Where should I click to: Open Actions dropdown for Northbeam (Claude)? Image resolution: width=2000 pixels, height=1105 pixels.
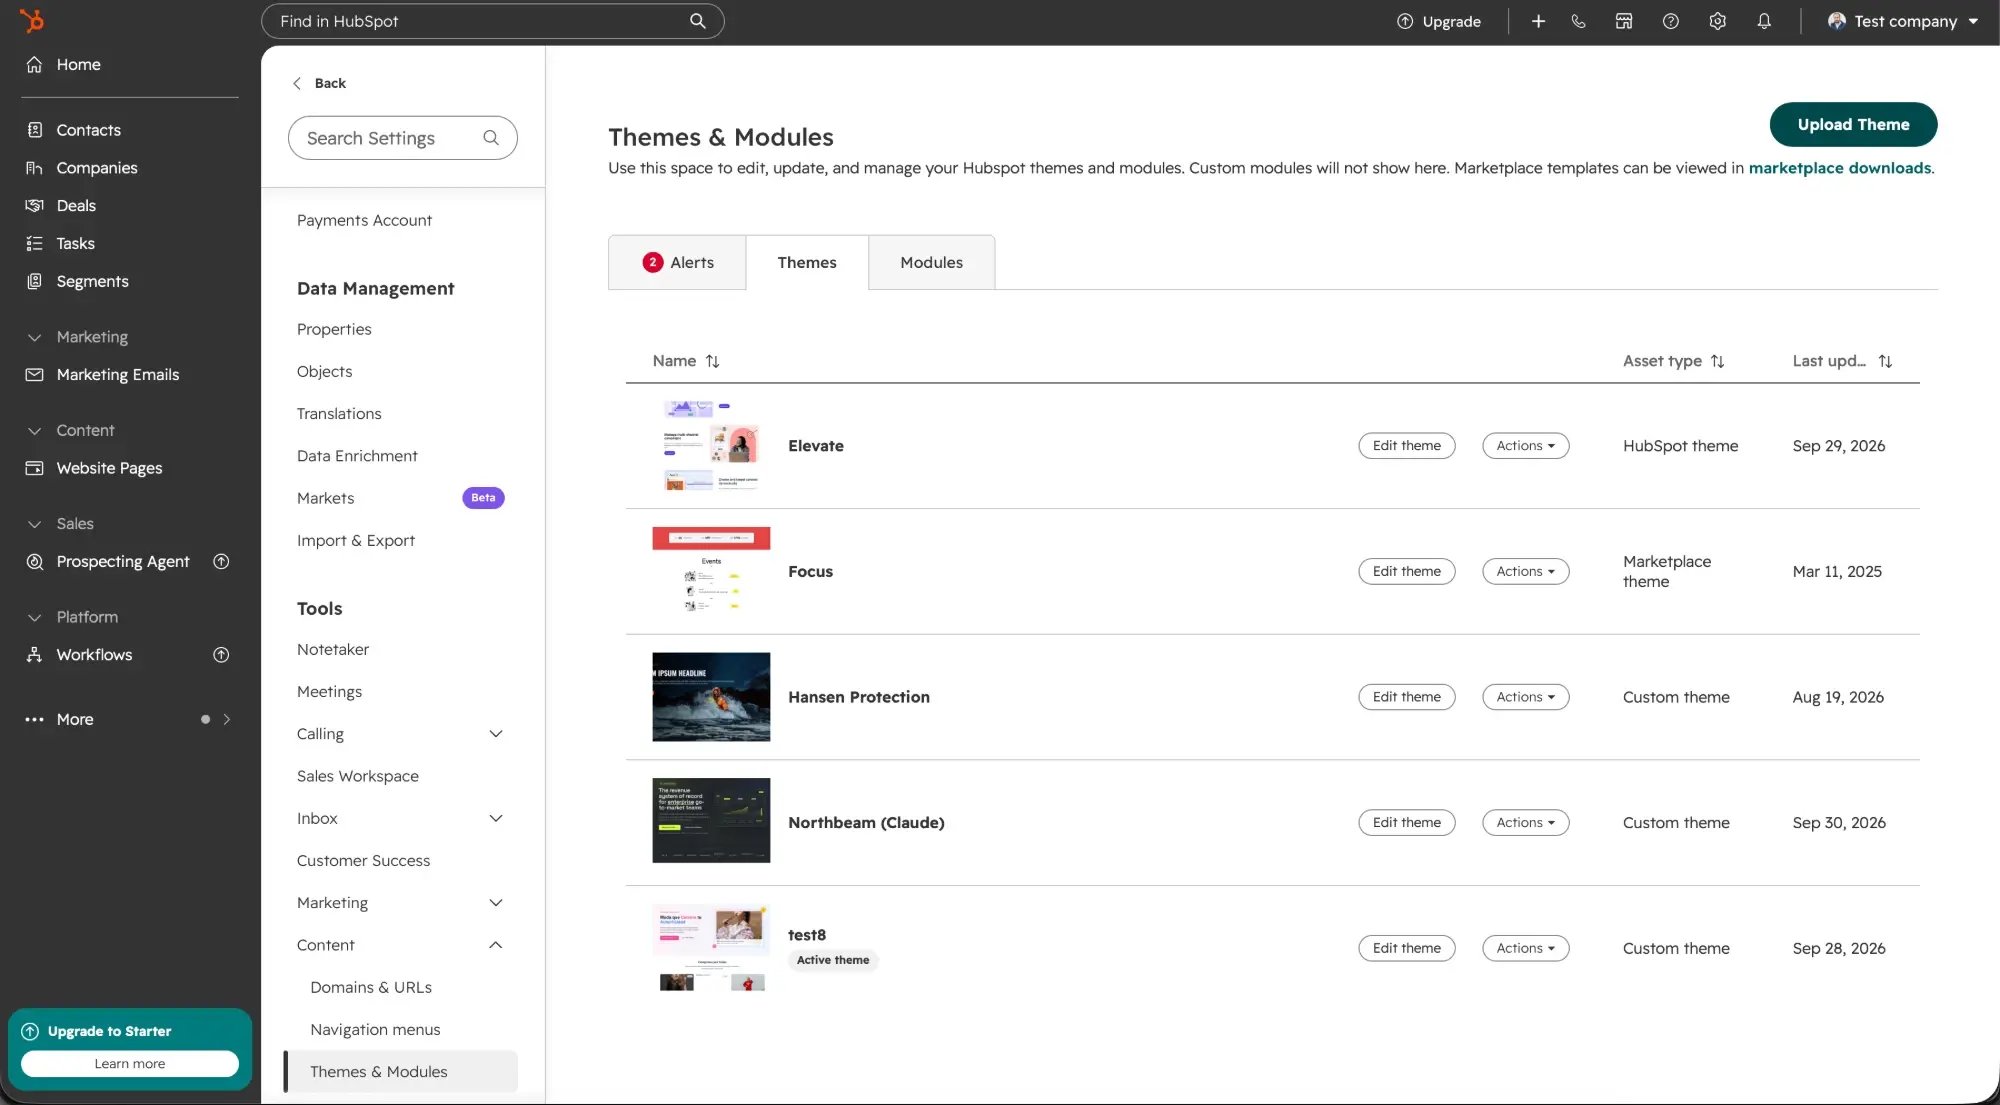[1525, 823]
